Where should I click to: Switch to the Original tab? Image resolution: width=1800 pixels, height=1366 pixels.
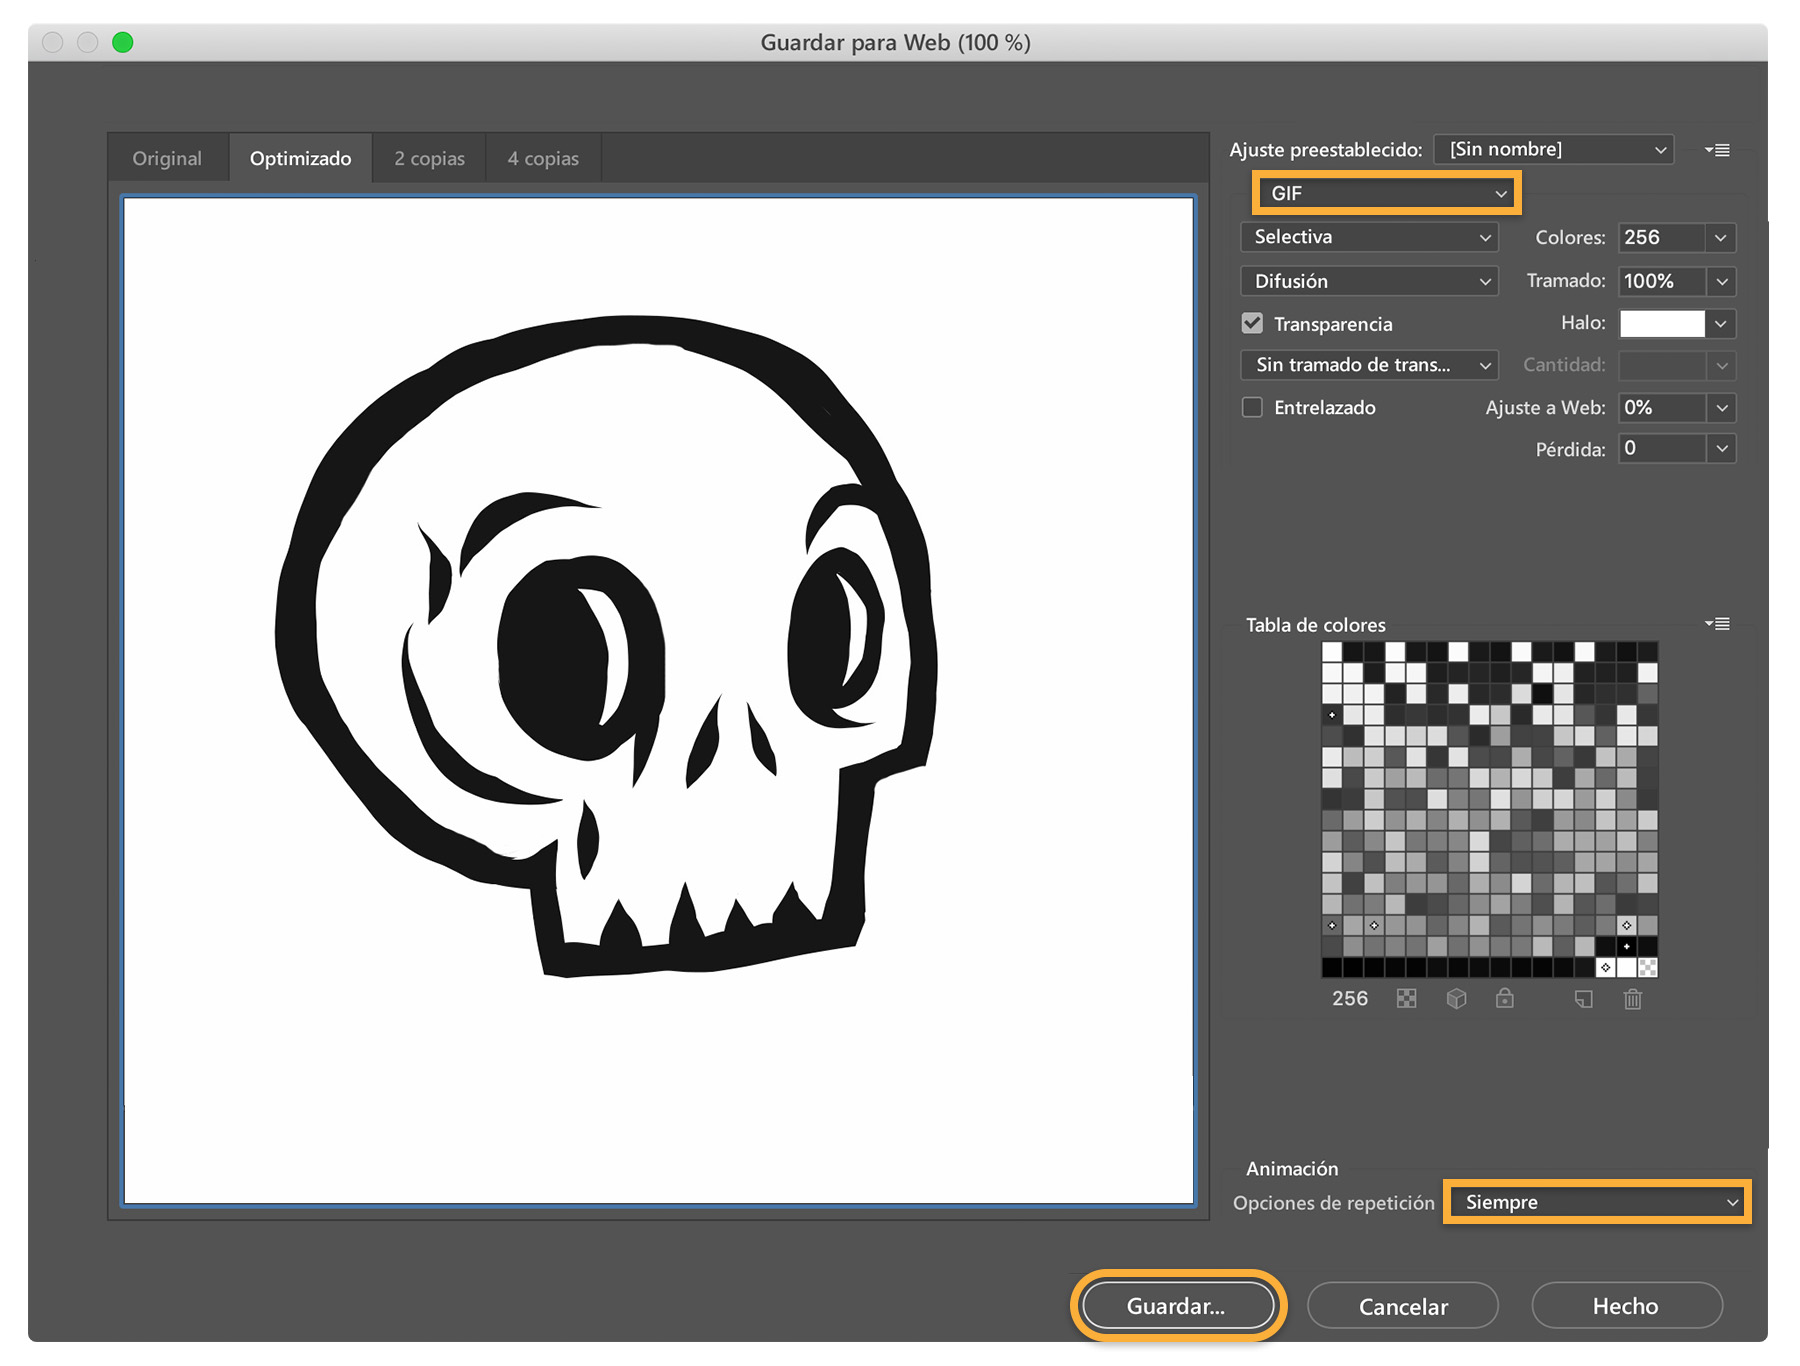coord(167,158)
